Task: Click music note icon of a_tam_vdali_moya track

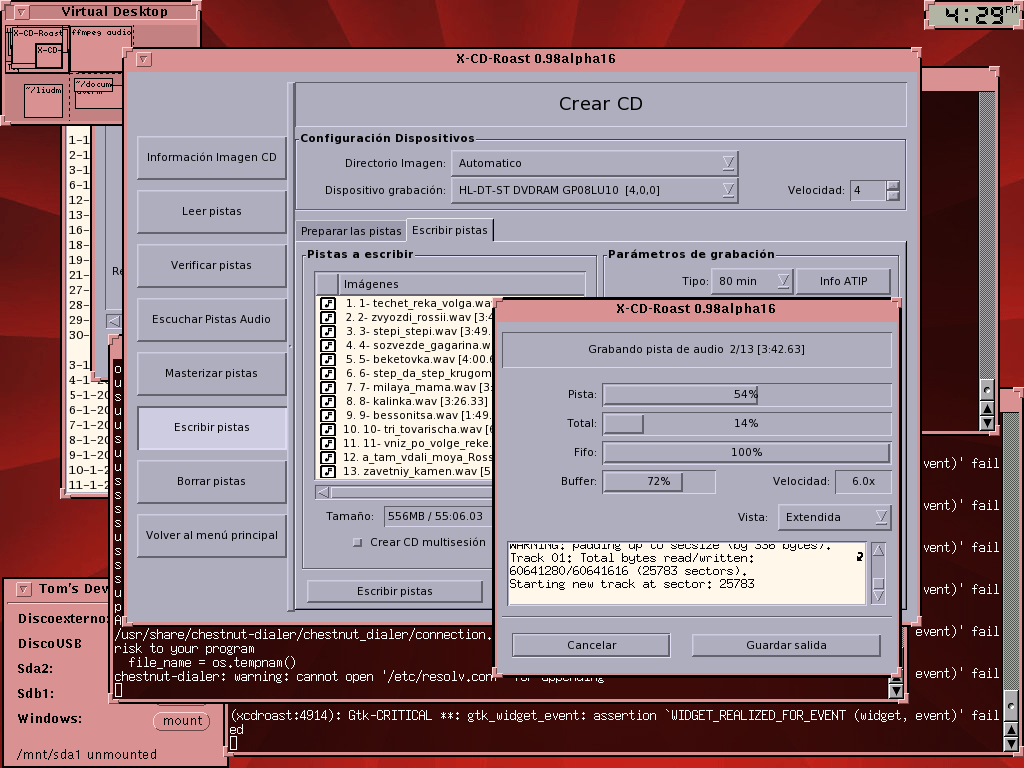Action: [328, 457]
